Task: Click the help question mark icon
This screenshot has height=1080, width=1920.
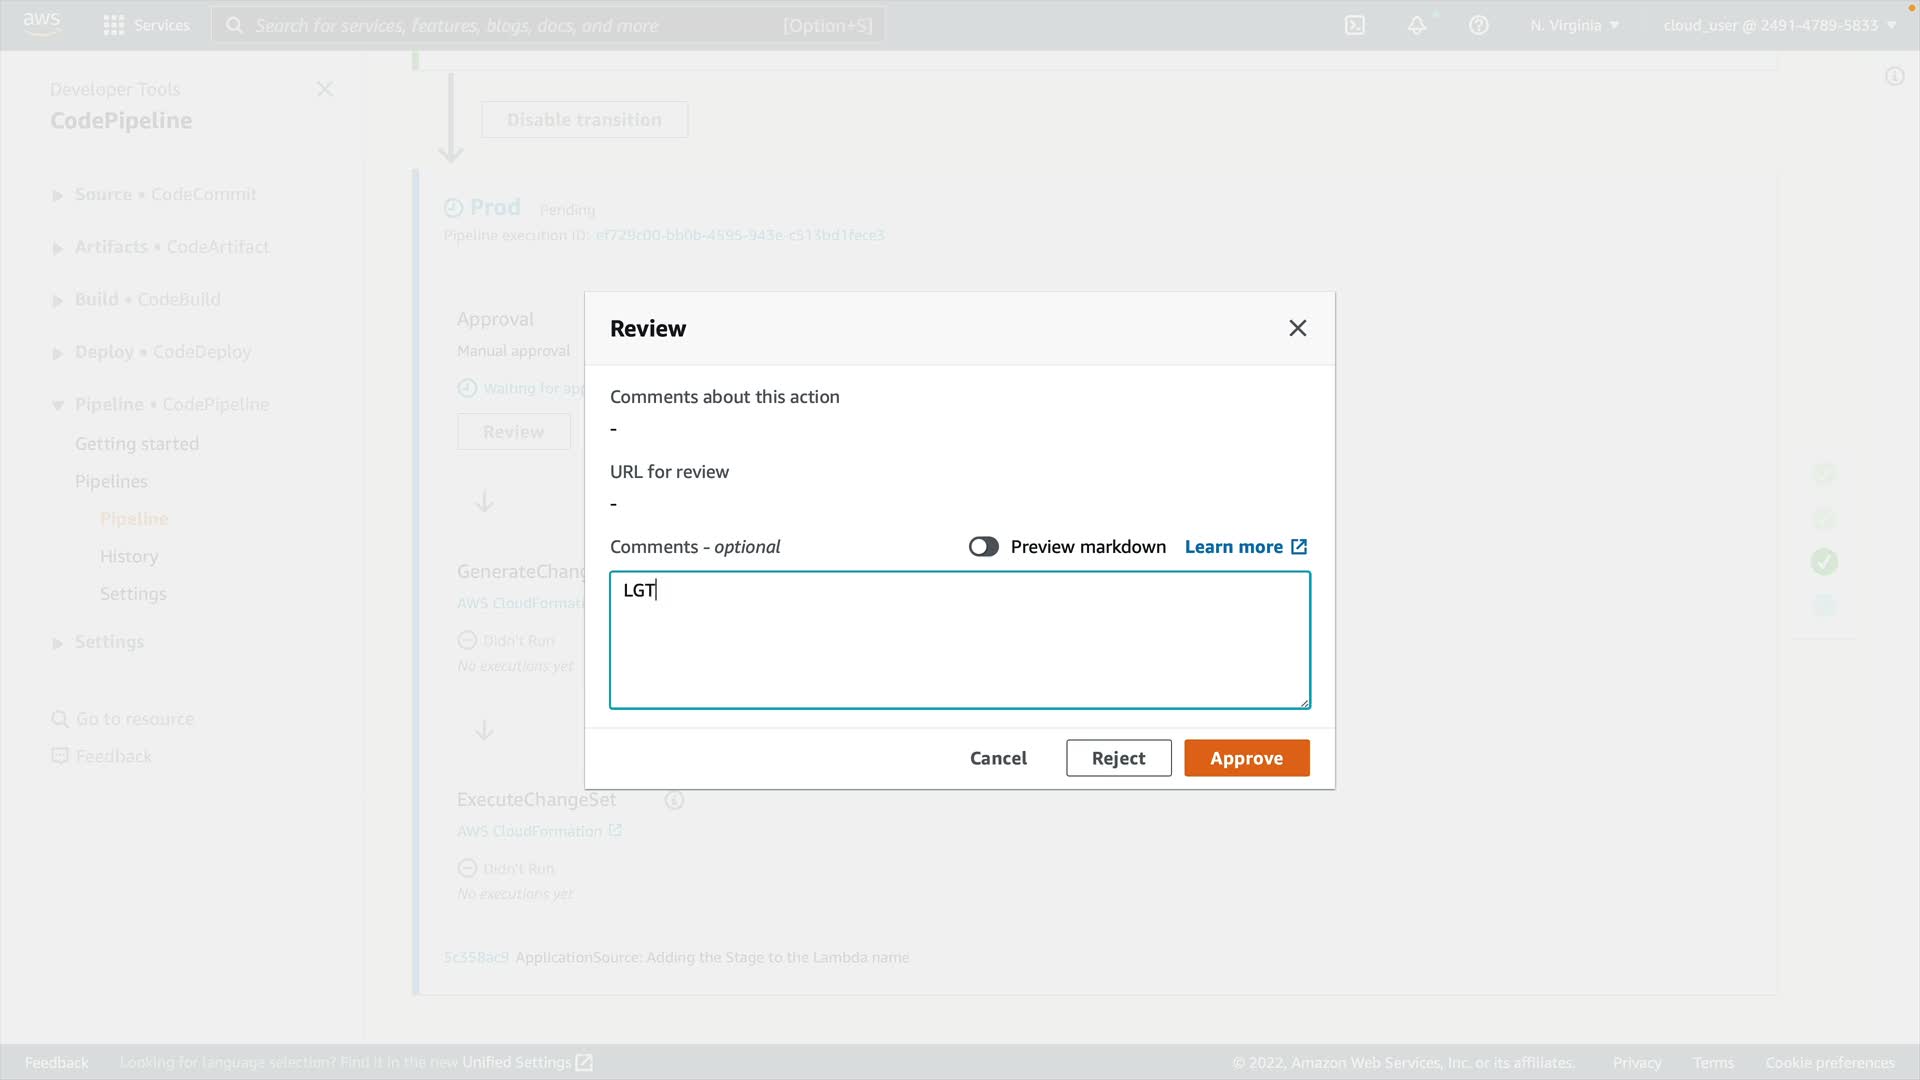Action: tap(1479, 25)
